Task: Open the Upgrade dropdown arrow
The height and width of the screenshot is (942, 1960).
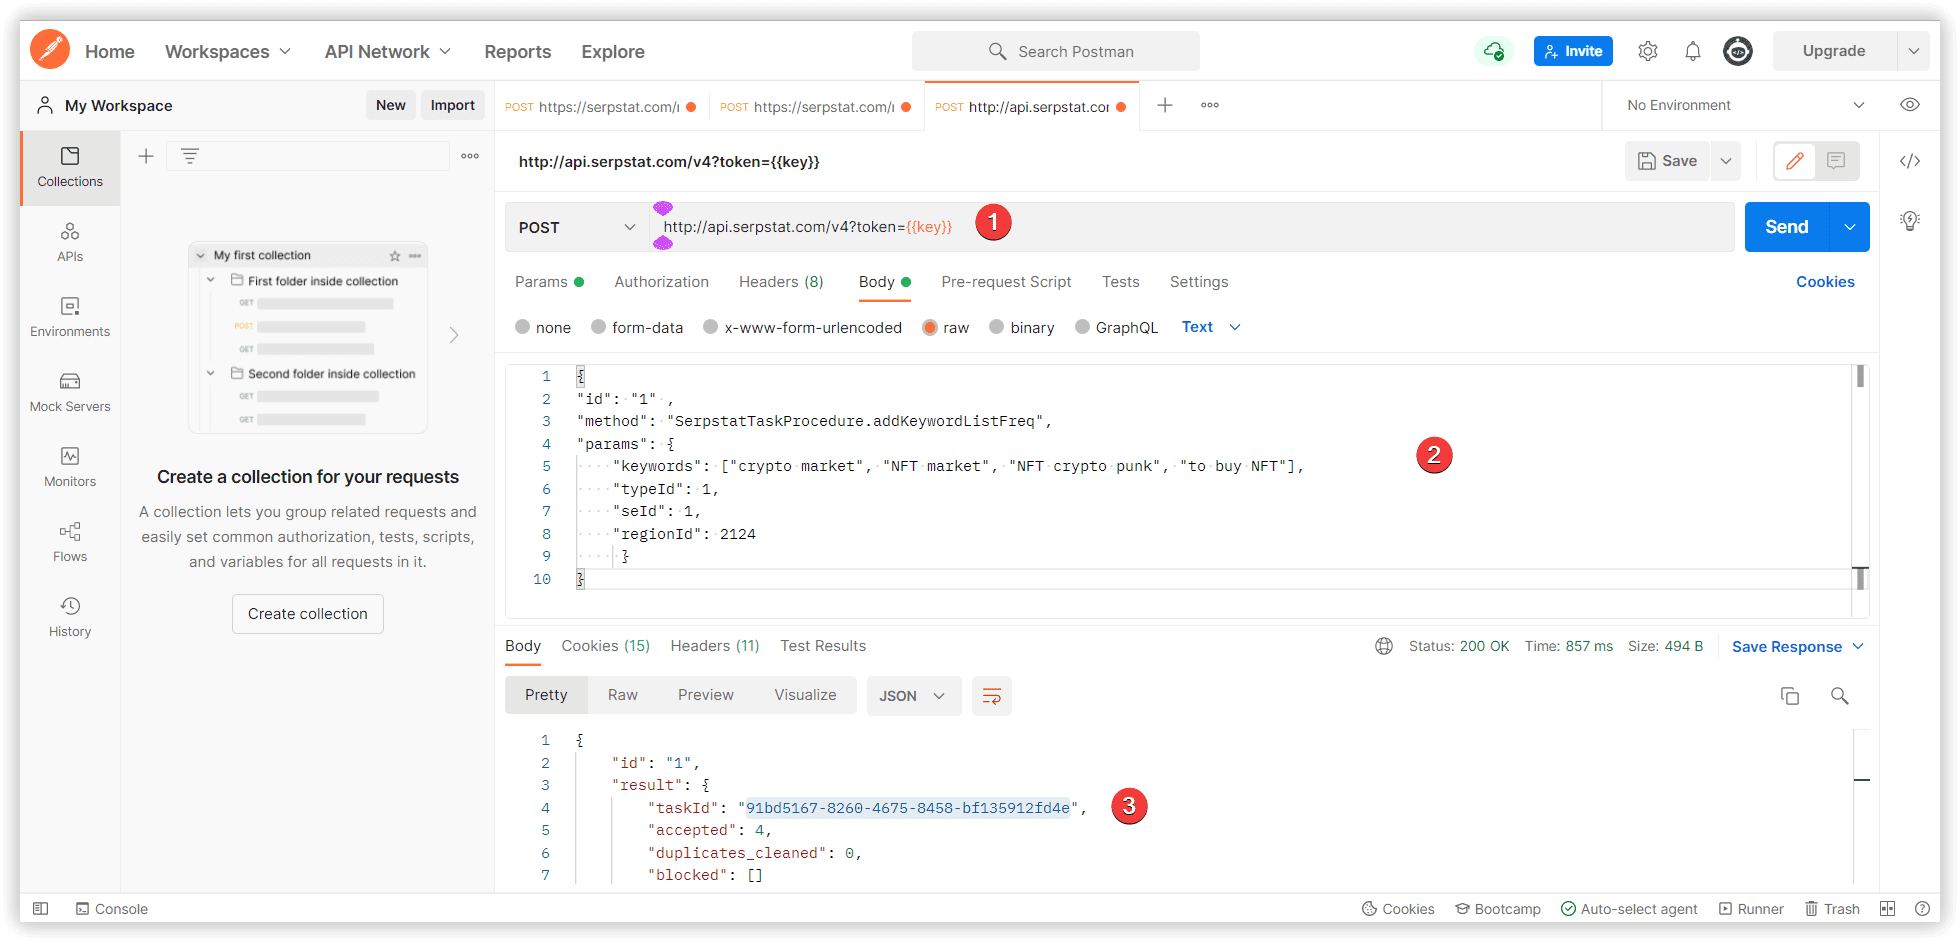Action: (x=1913, y=51)
